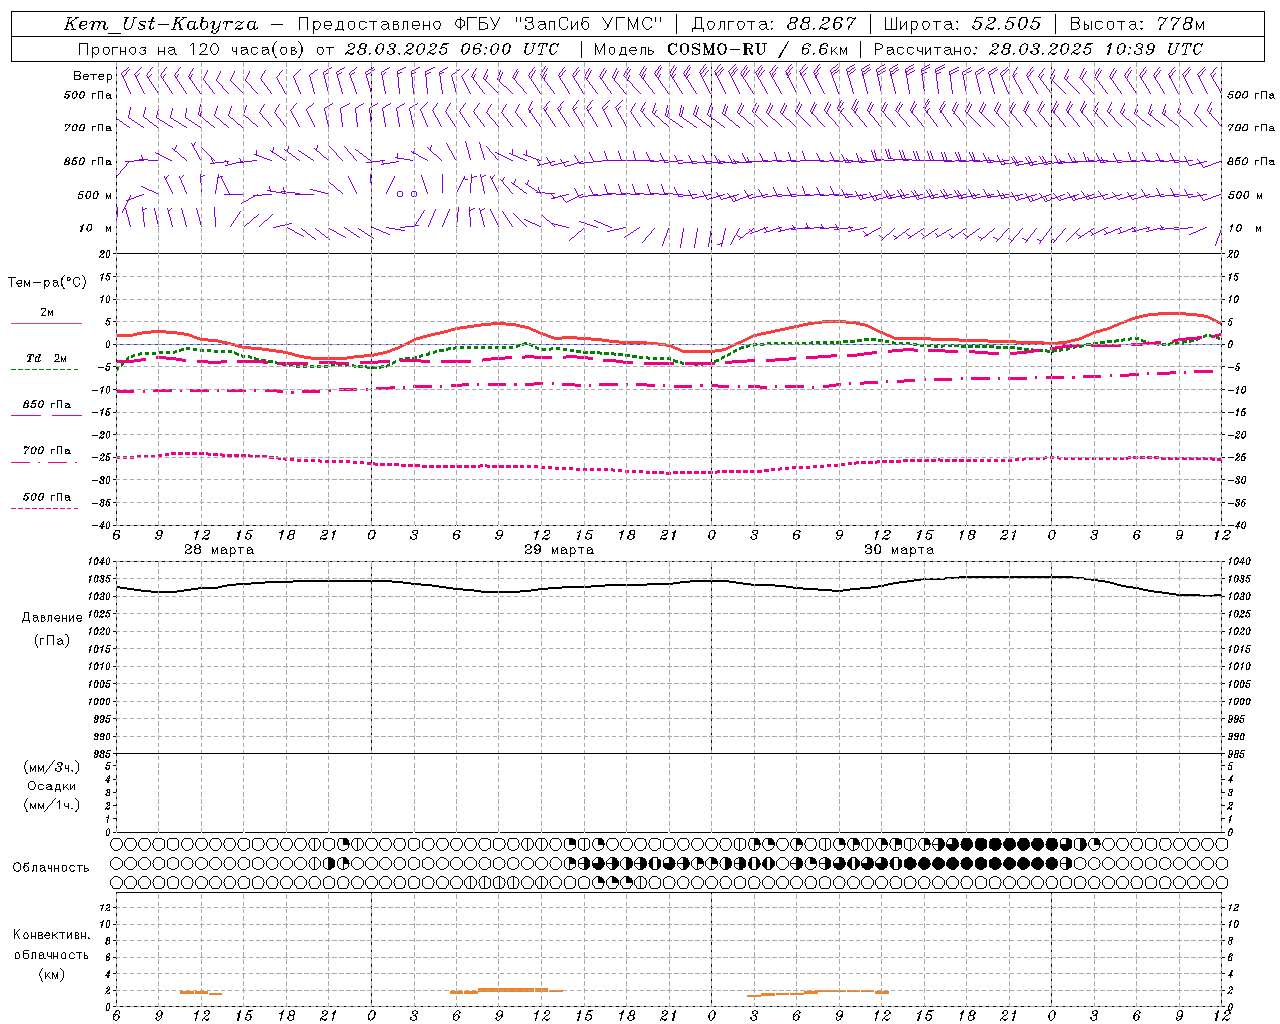Select the 2м temperature legend entry
Screen dimensions: 1280x1024
[47, 312]
